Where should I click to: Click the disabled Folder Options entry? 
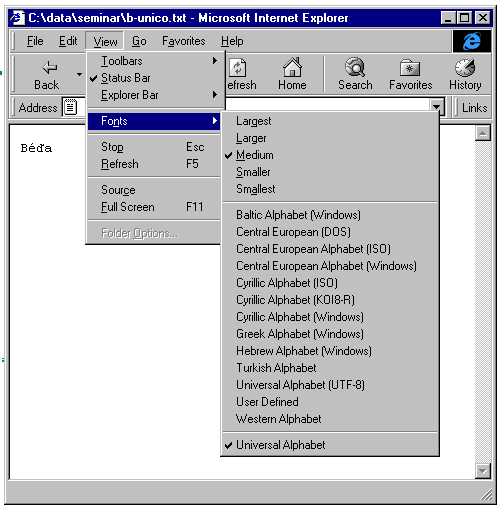pos(154,233)
